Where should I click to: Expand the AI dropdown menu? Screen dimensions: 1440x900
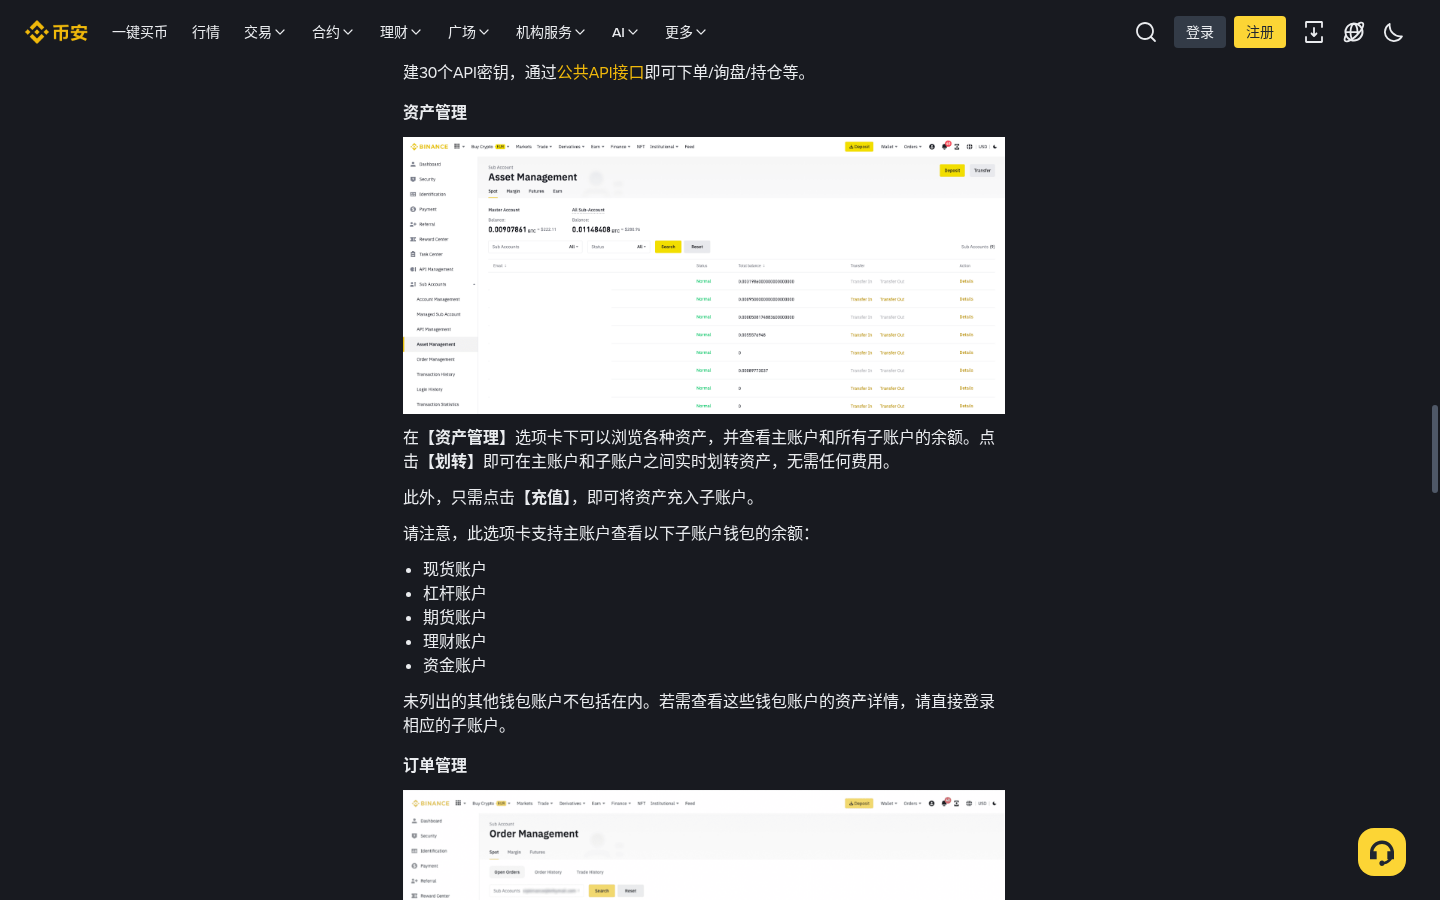[625, 32]
